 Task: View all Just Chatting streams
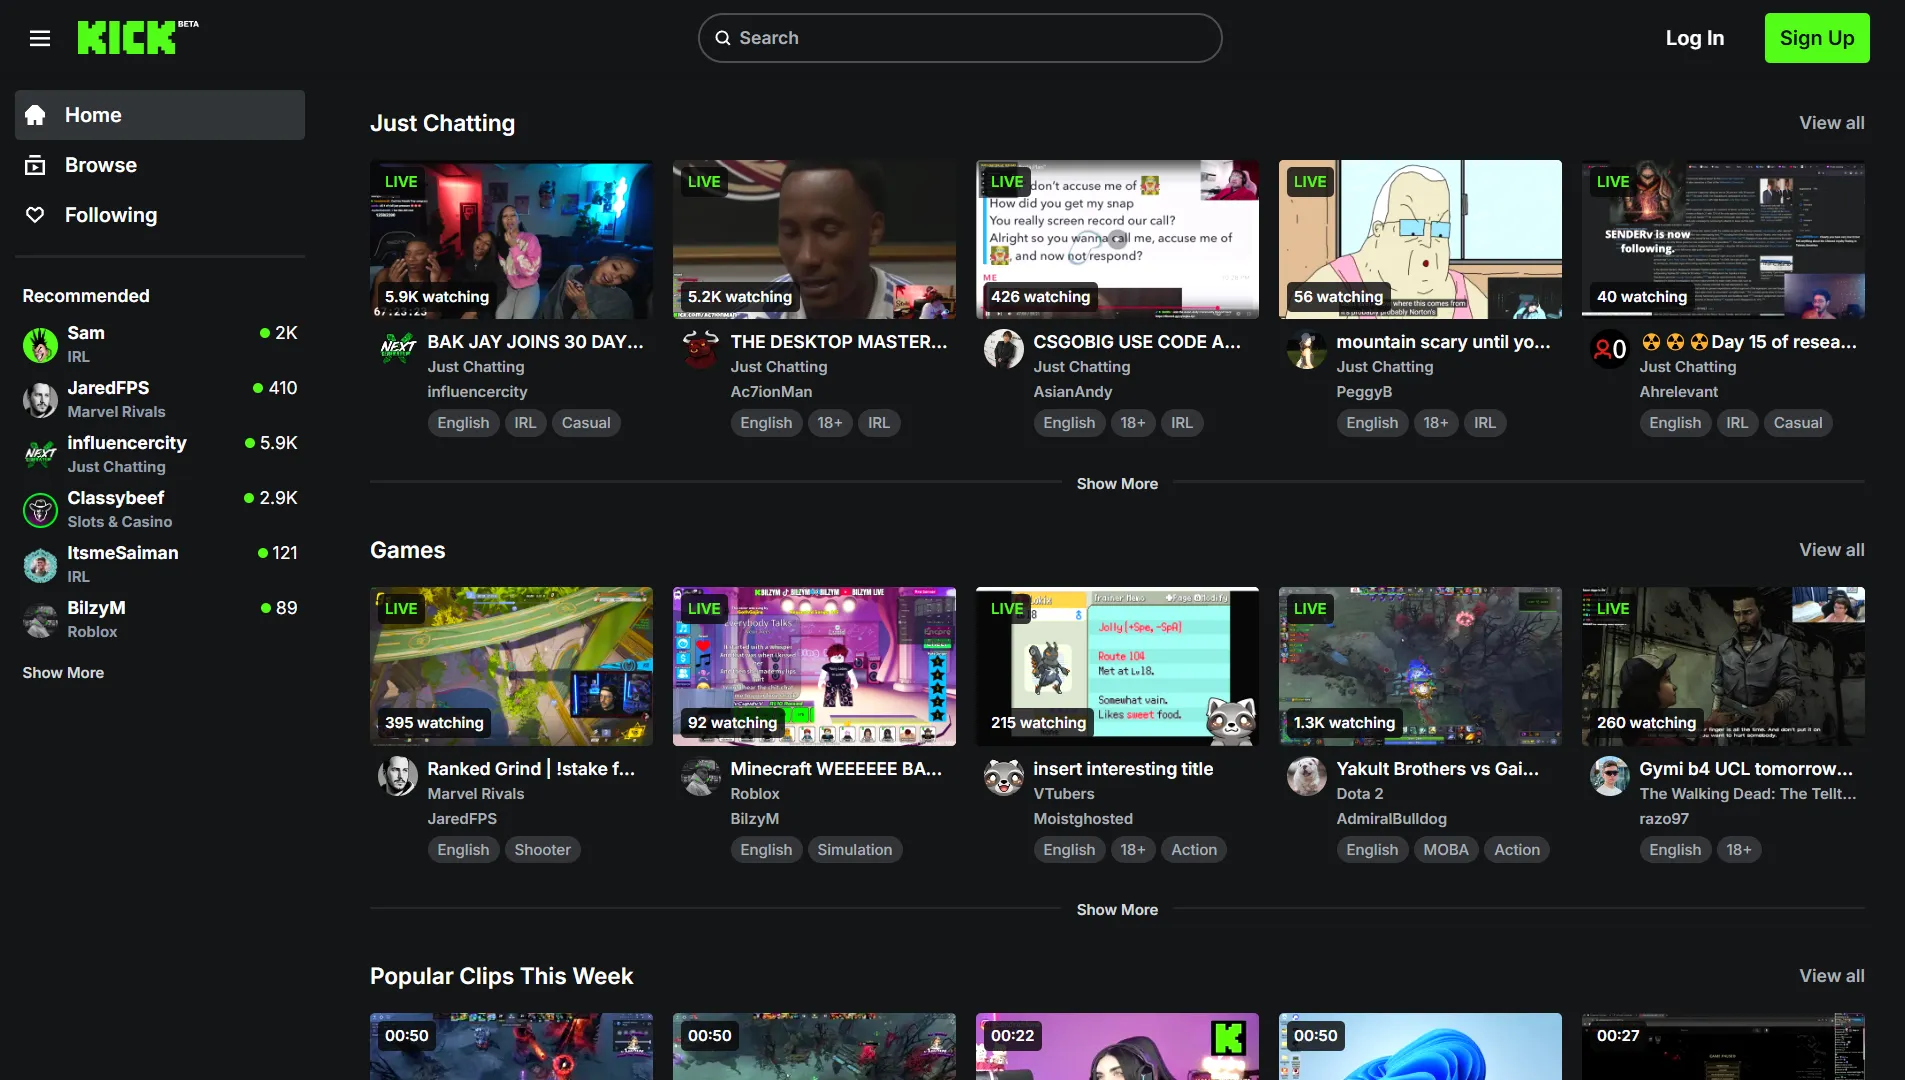point(1831,123)
